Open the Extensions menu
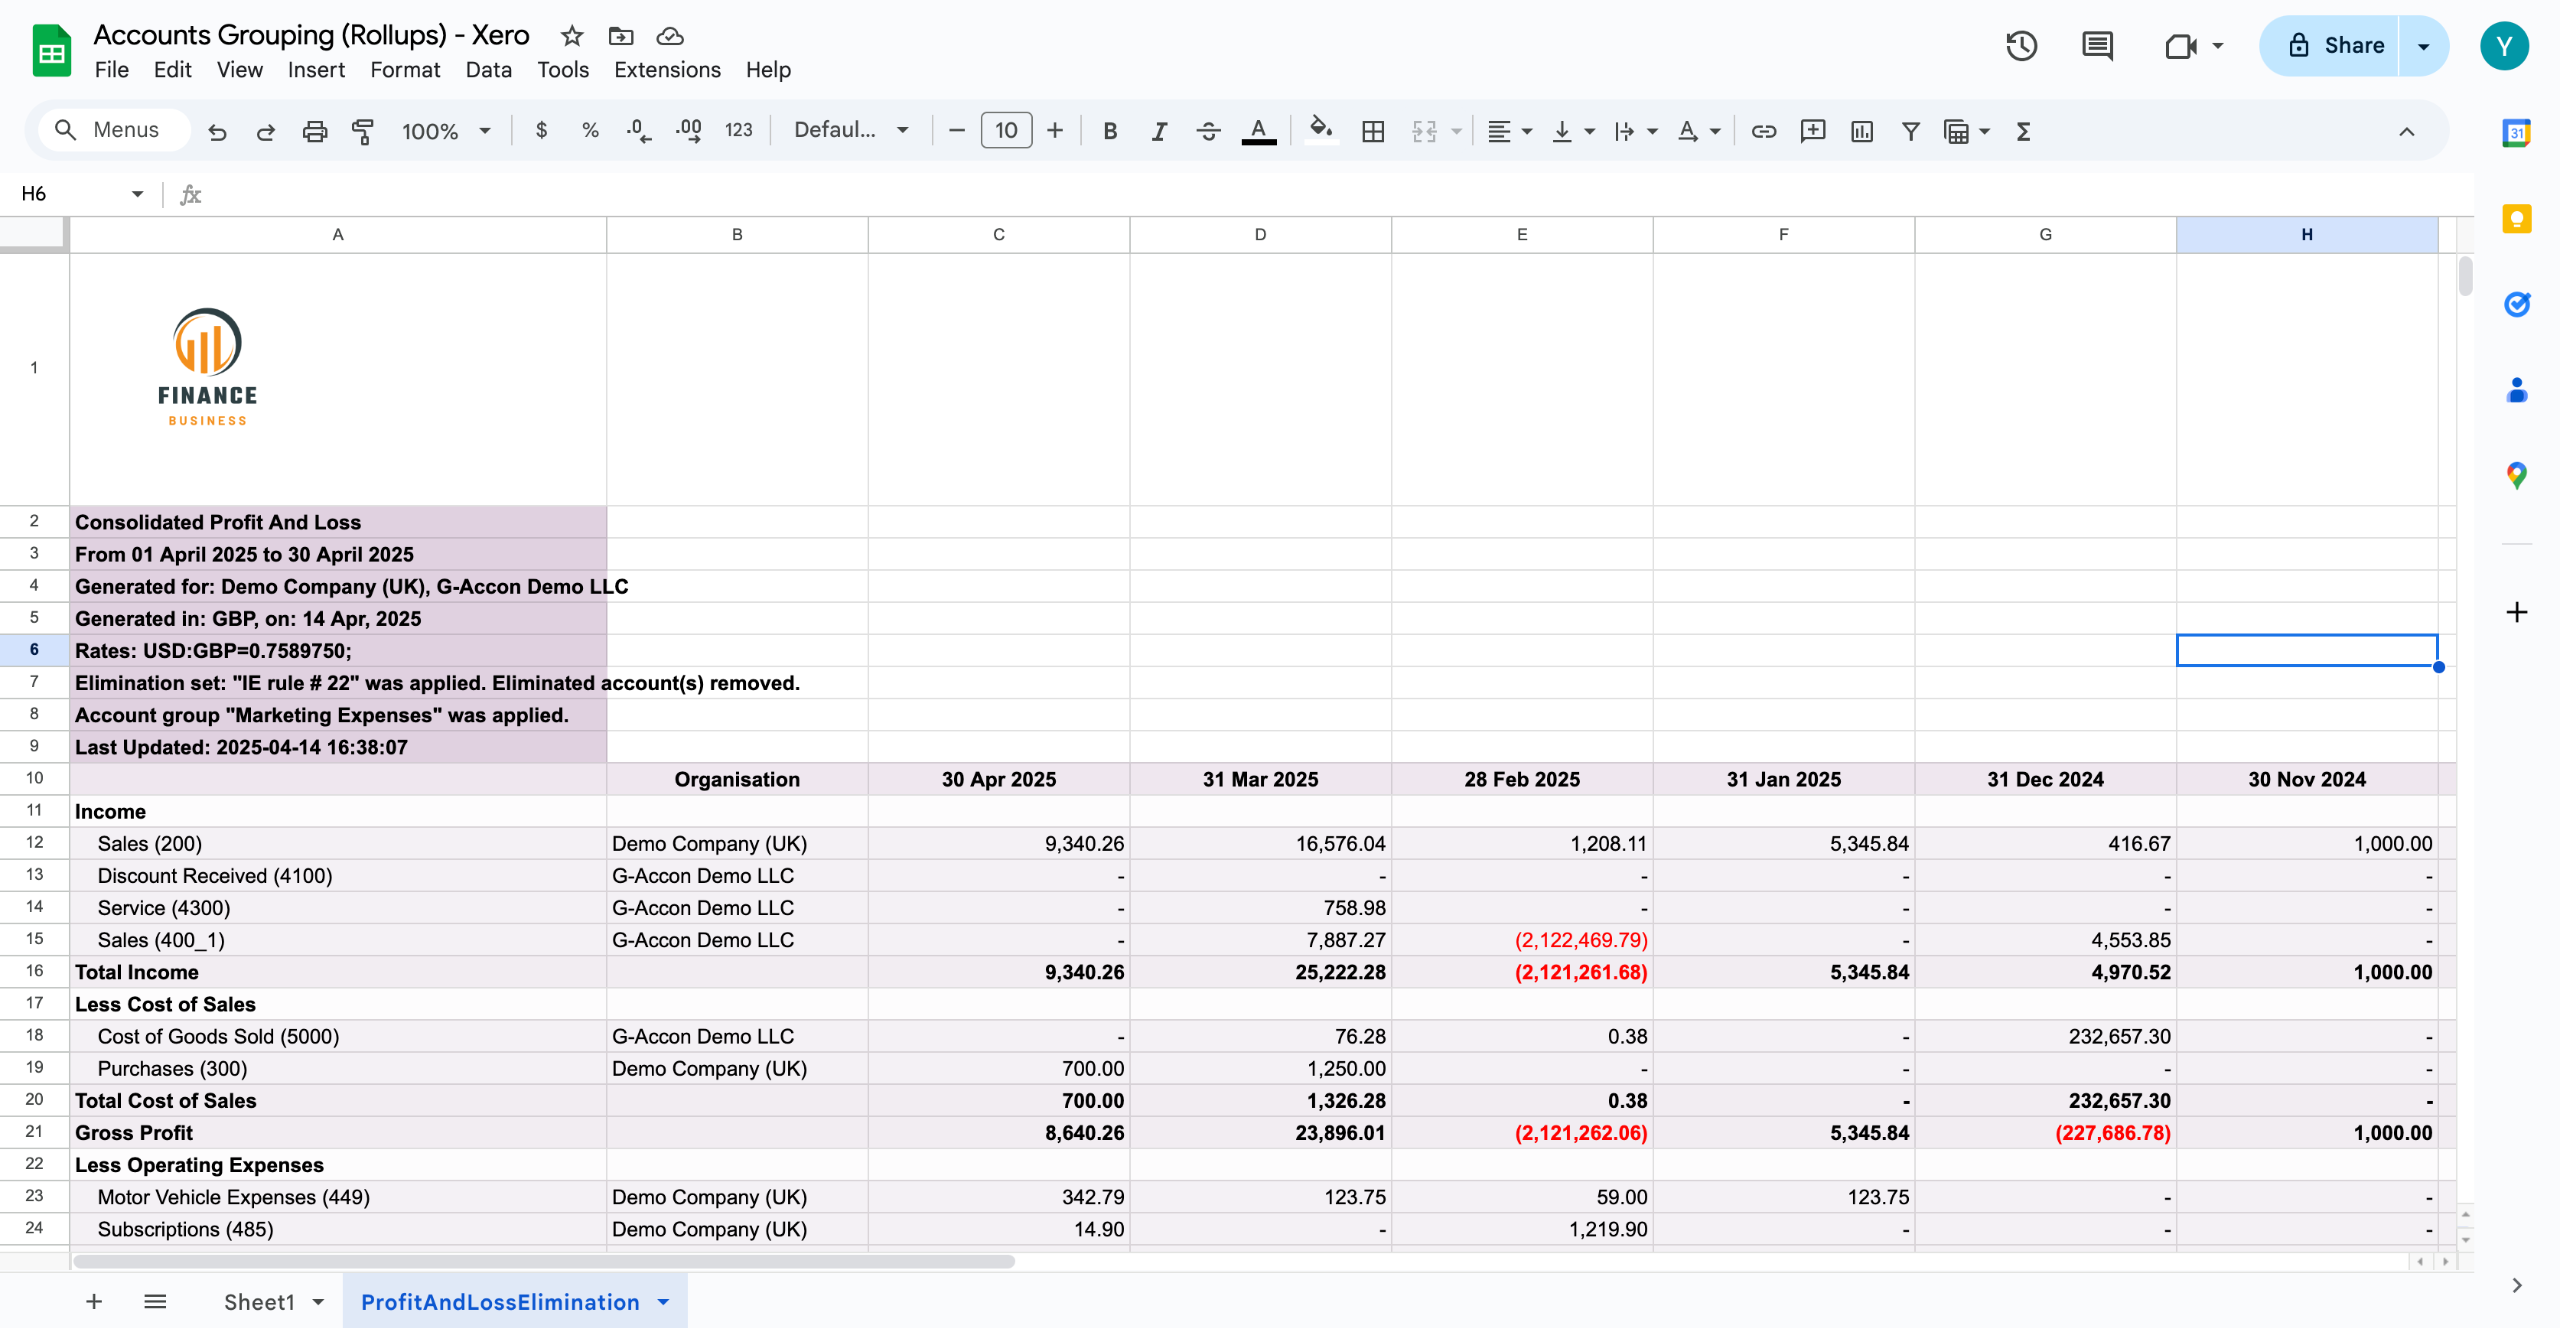The image size is (2560, 1328). pyautogui.click(x=667, y=70)
